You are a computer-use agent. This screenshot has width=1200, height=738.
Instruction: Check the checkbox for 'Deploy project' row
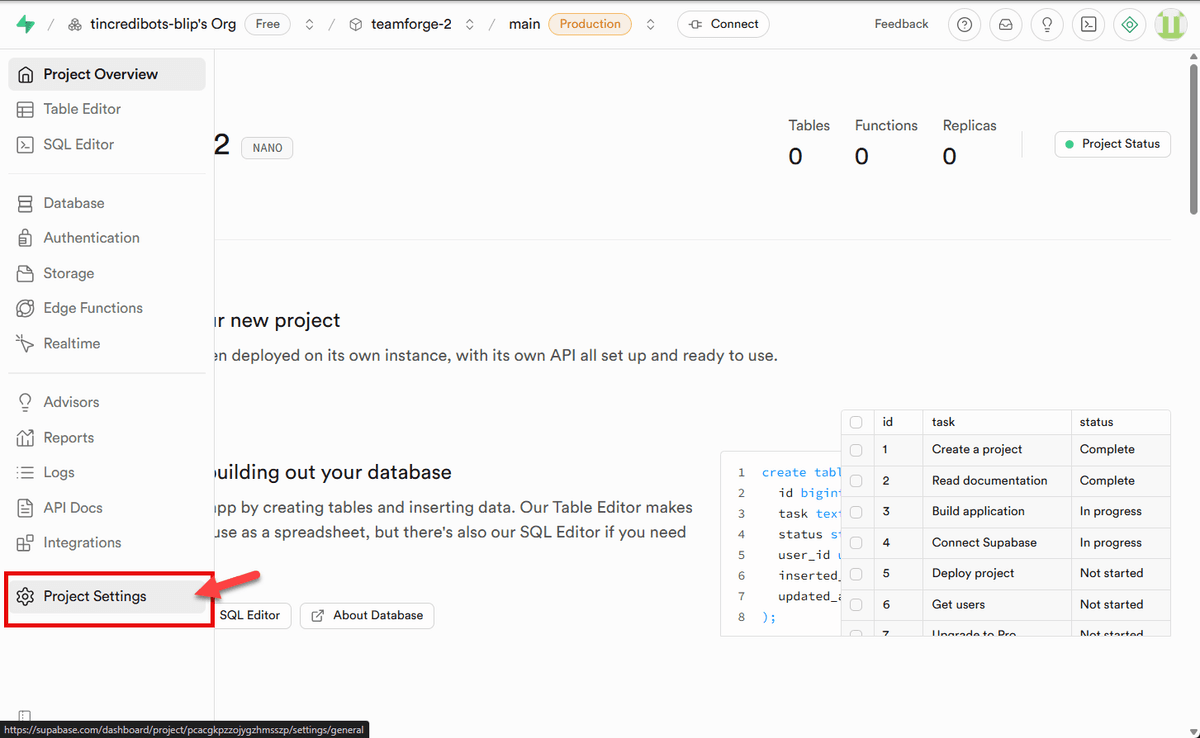coord(857,573)
